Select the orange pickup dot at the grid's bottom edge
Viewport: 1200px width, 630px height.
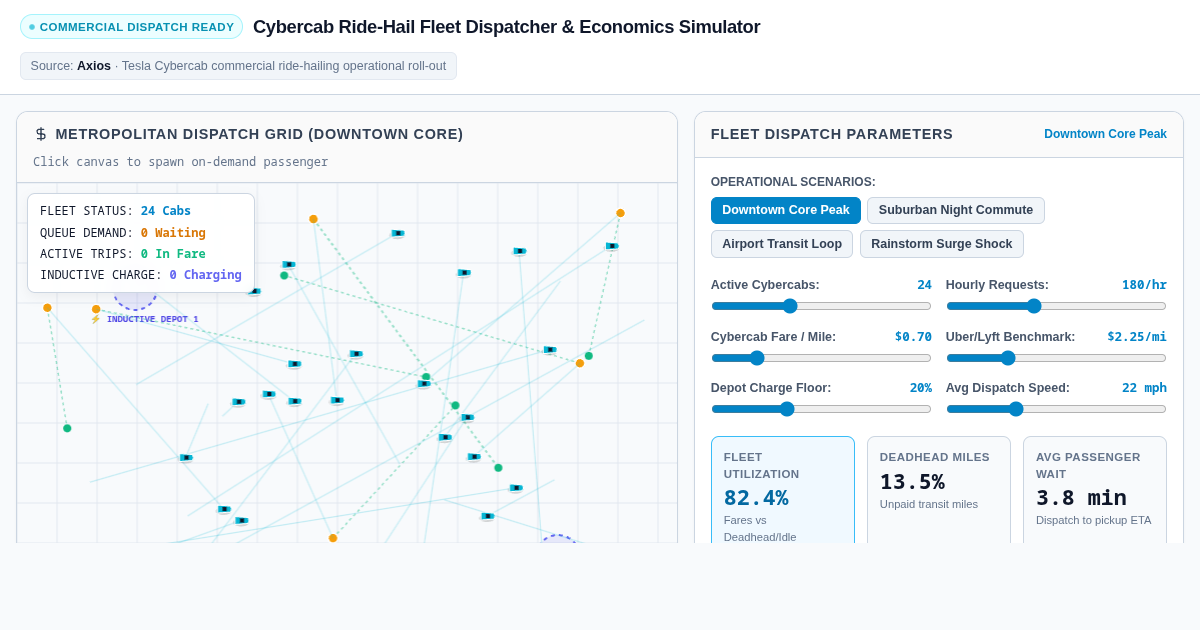(333, 538)
